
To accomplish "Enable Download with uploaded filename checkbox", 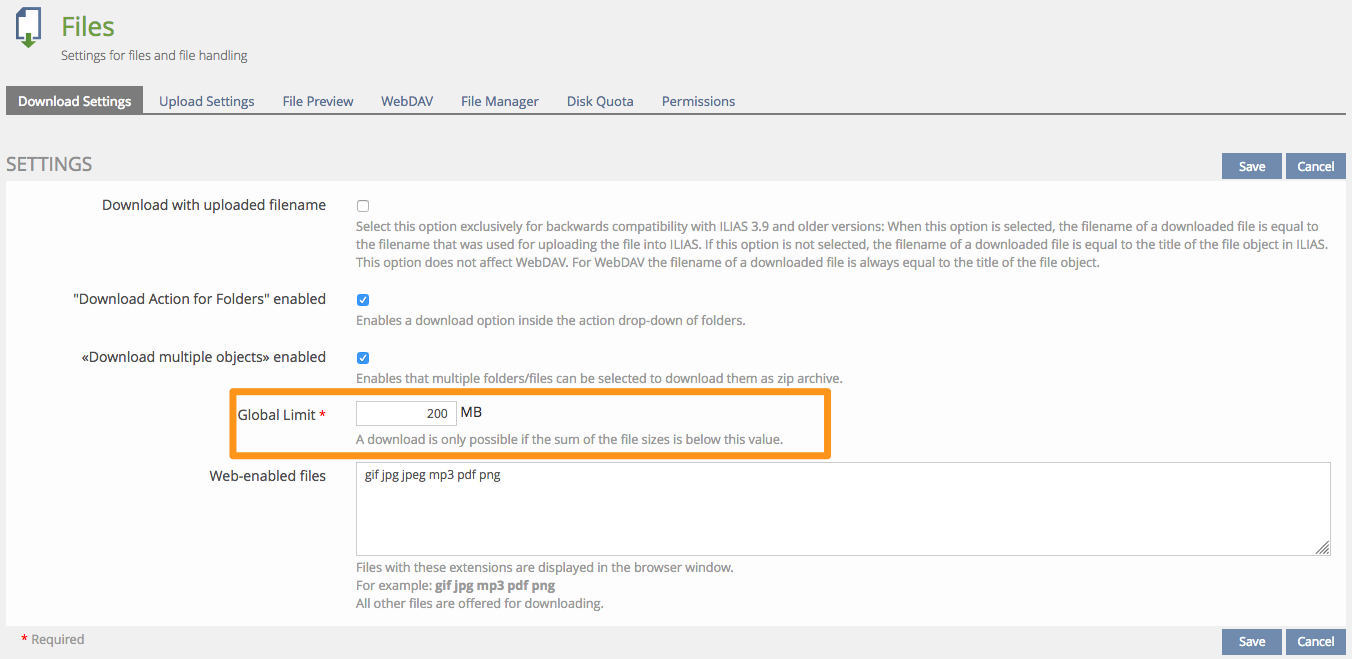I will point(363,206).
